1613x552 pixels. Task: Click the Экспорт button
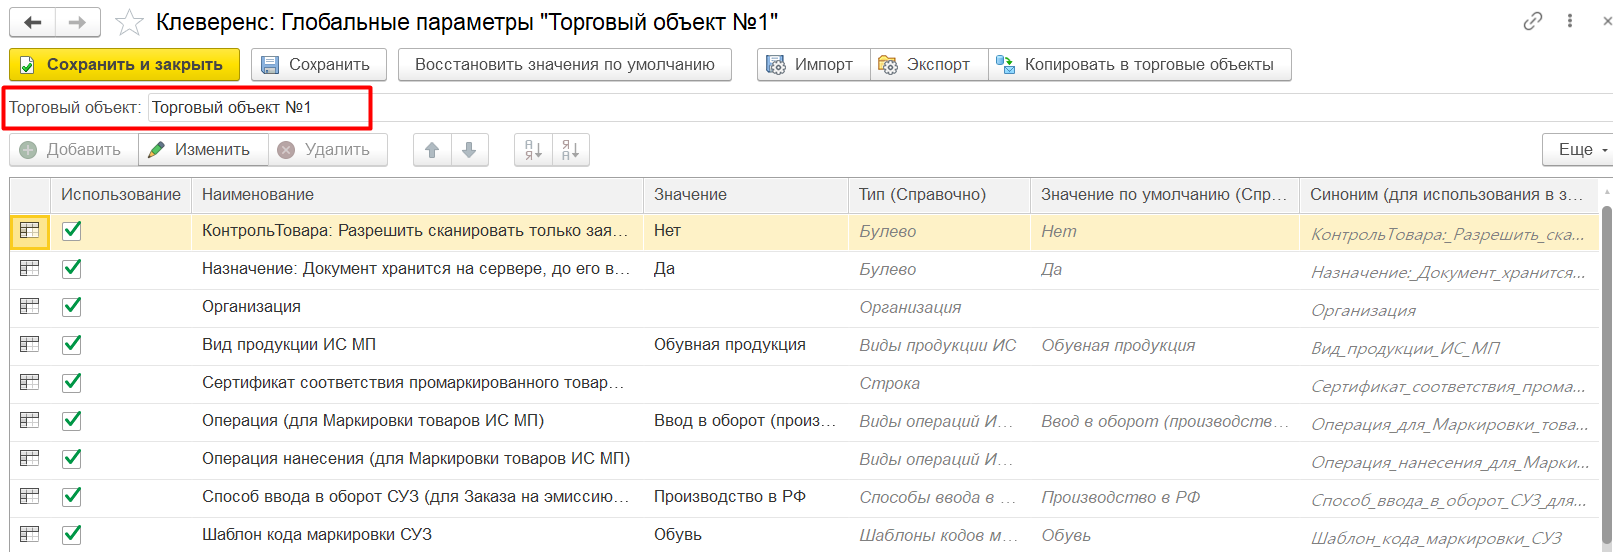point(928,64)
